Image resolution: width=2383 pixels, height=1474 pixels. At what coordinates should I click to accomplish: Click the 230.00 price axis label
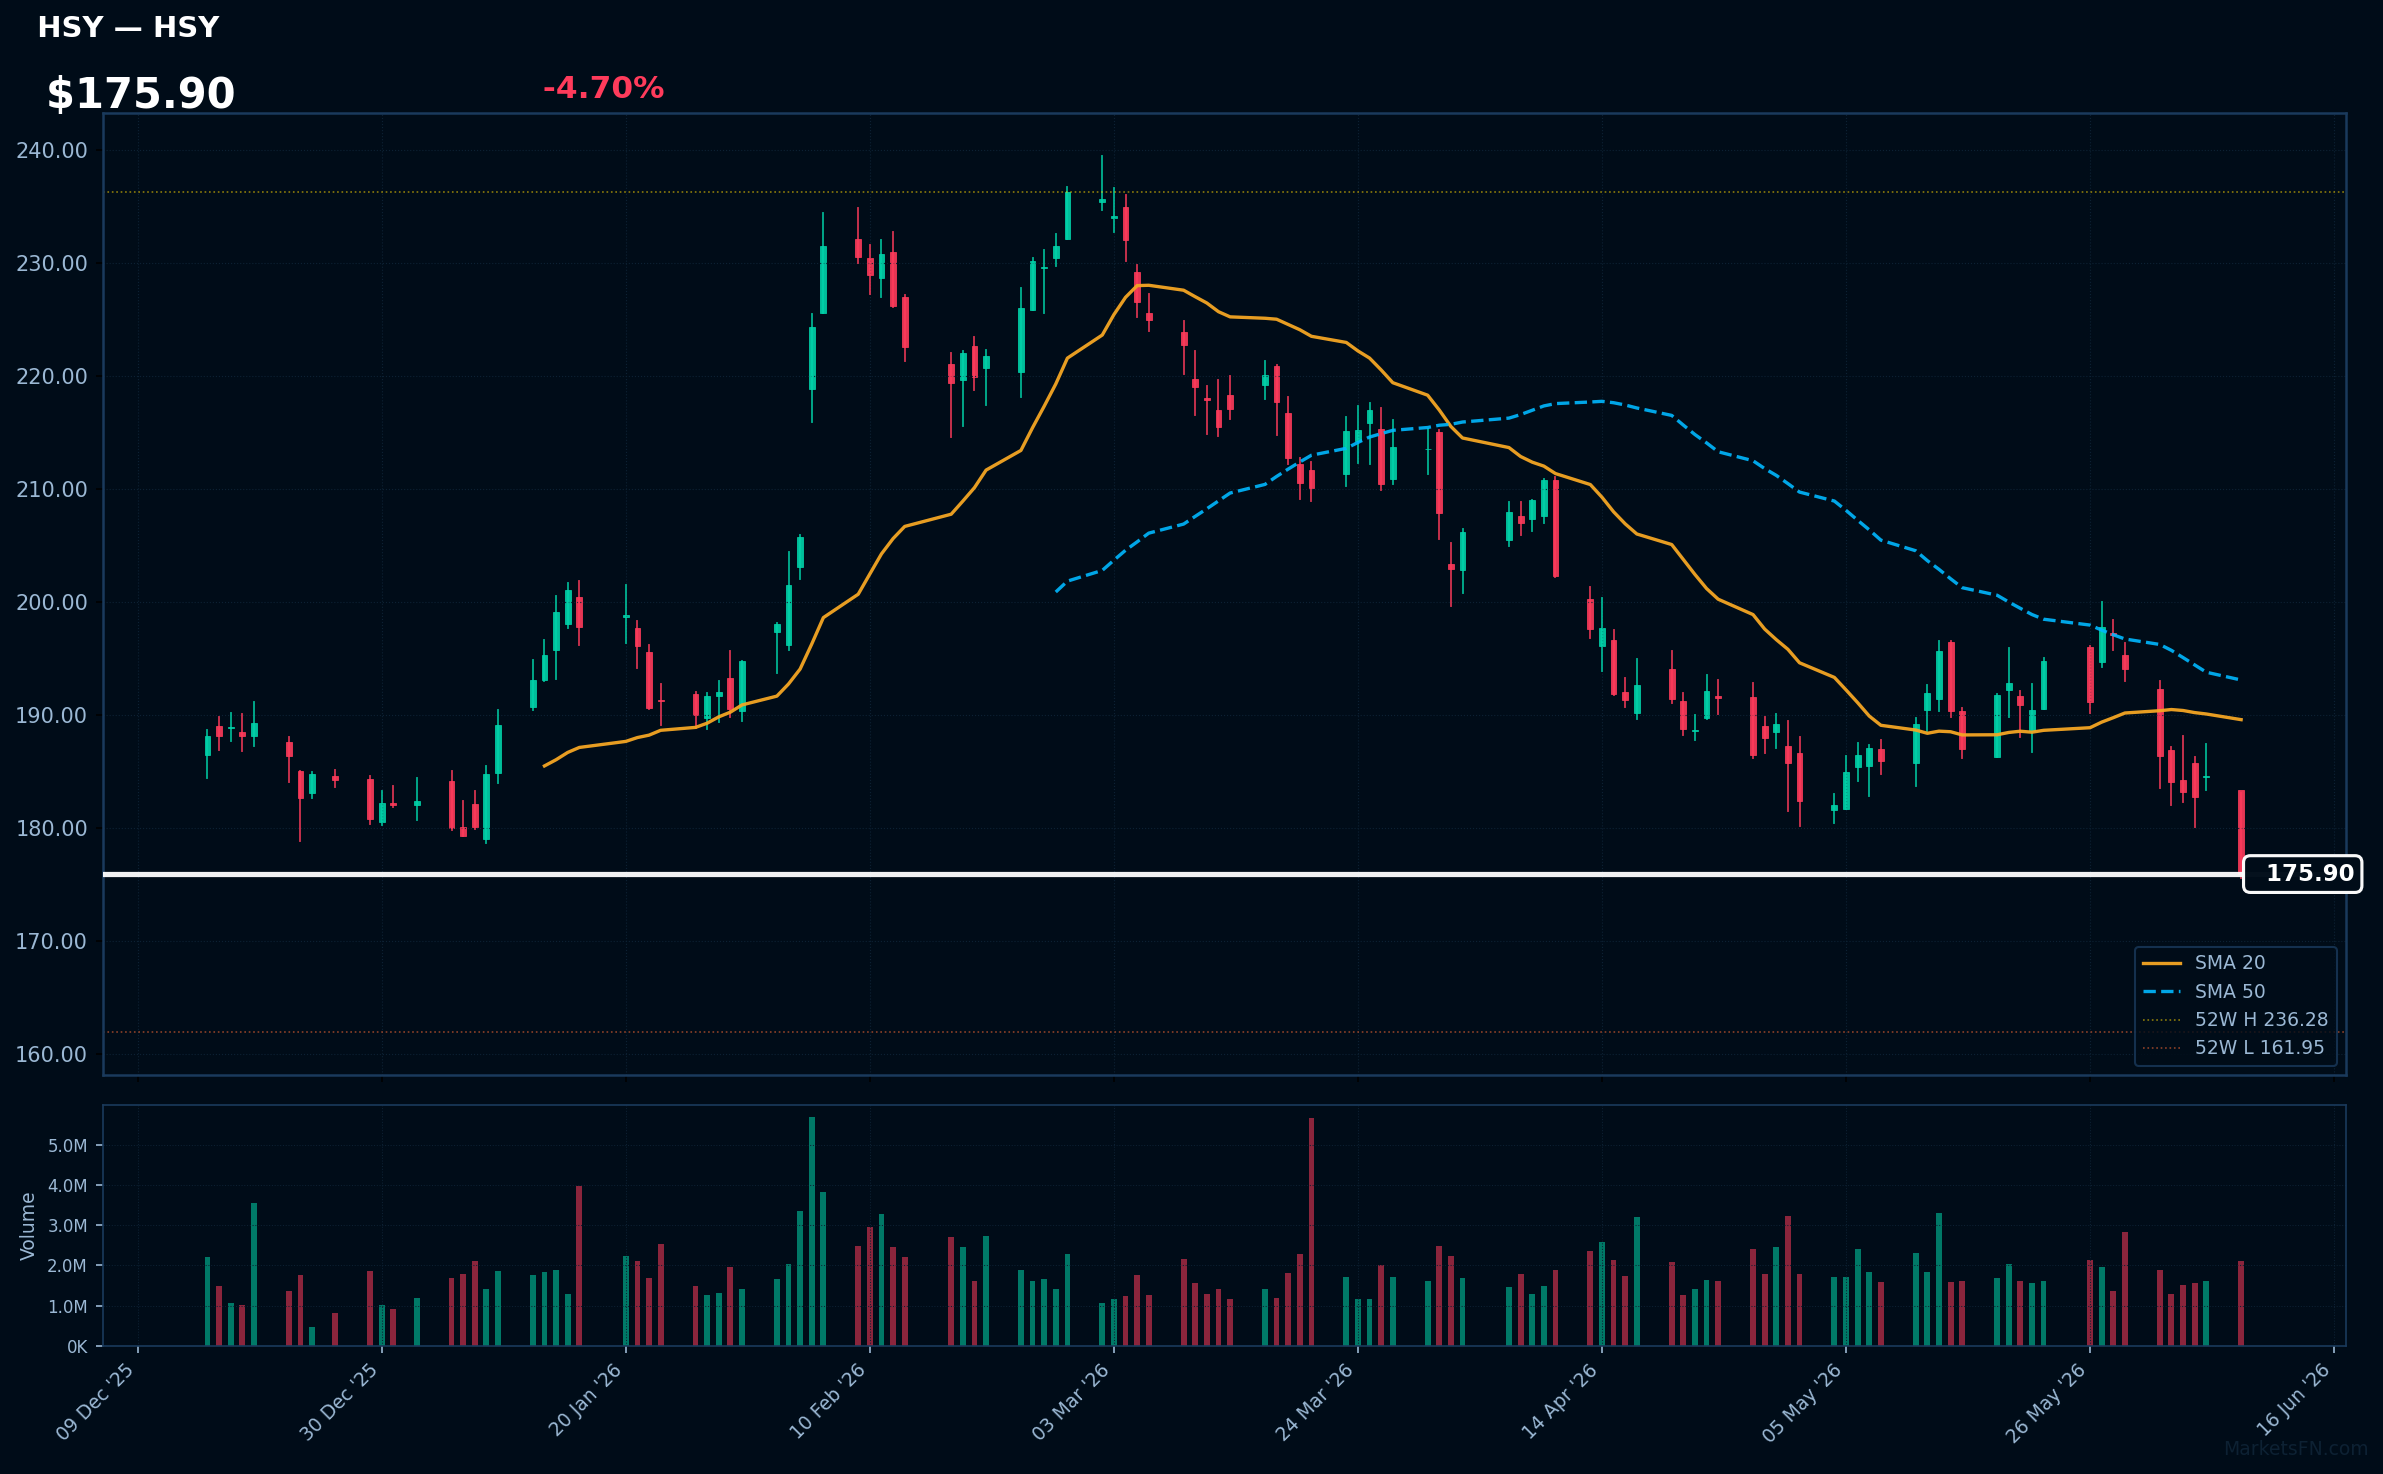pos(52,264)
